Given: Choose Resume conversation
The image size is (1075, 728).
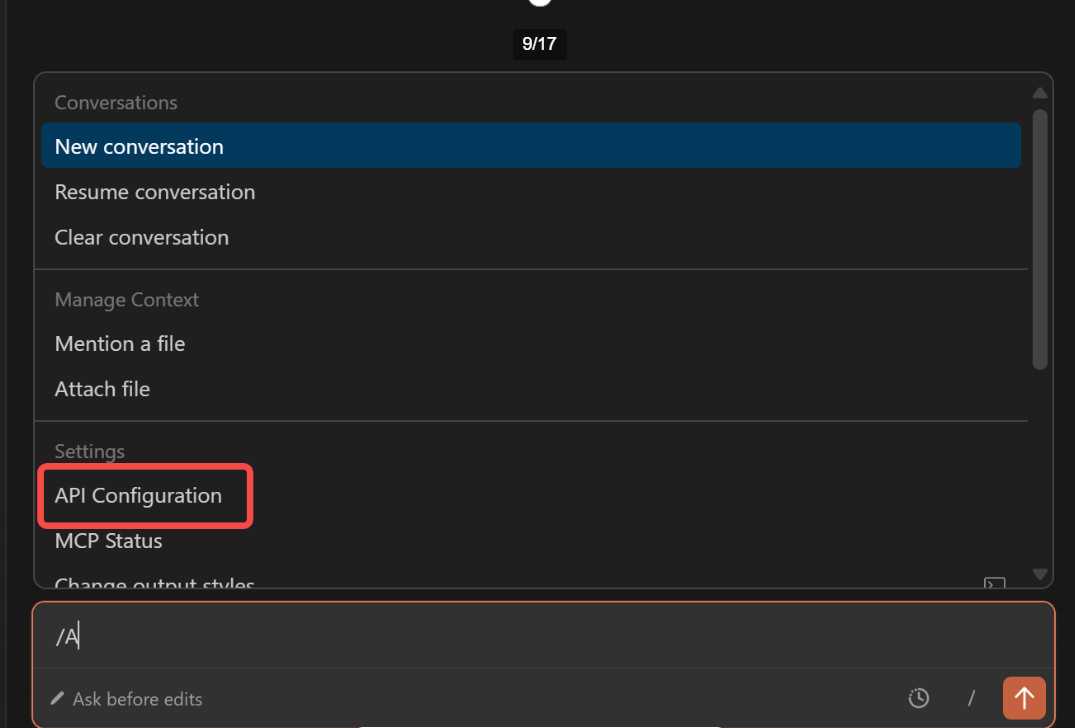Looking at the screenshot, I should [155, 192].
